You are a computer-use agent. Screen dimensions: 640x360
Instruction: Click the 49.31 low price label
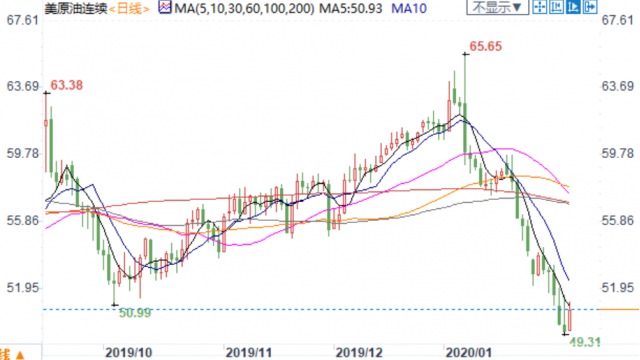(x=585, y=342)
